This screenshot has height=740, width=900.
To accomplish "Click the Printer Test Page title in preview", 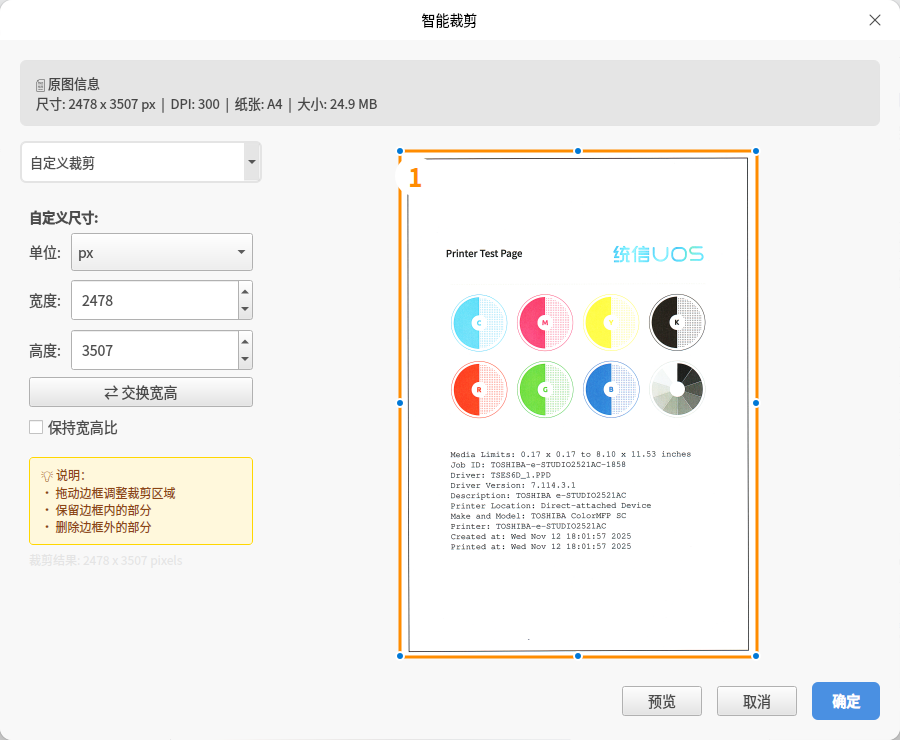I will (484, 253).
